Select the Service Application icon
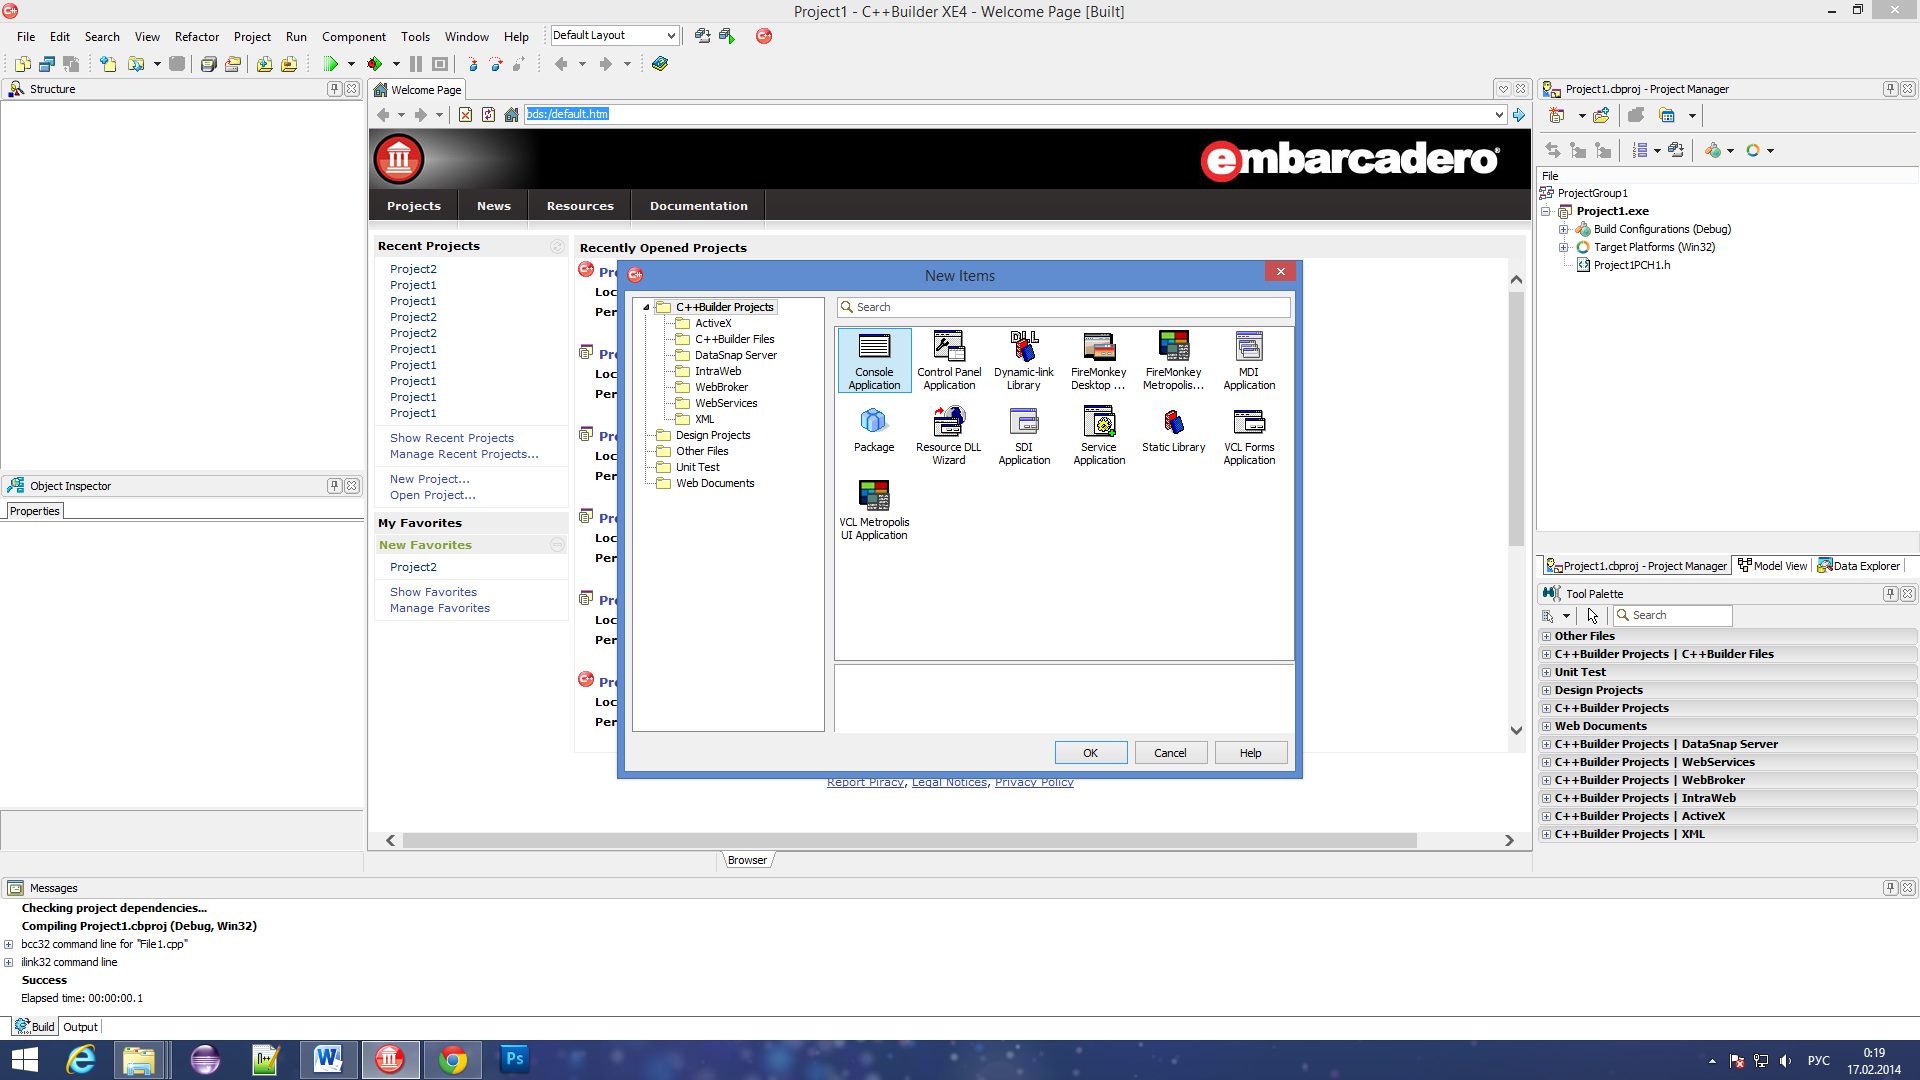Image resolution: width=1920 pixels, height=1080 pixels. (x=1098, y=436)
